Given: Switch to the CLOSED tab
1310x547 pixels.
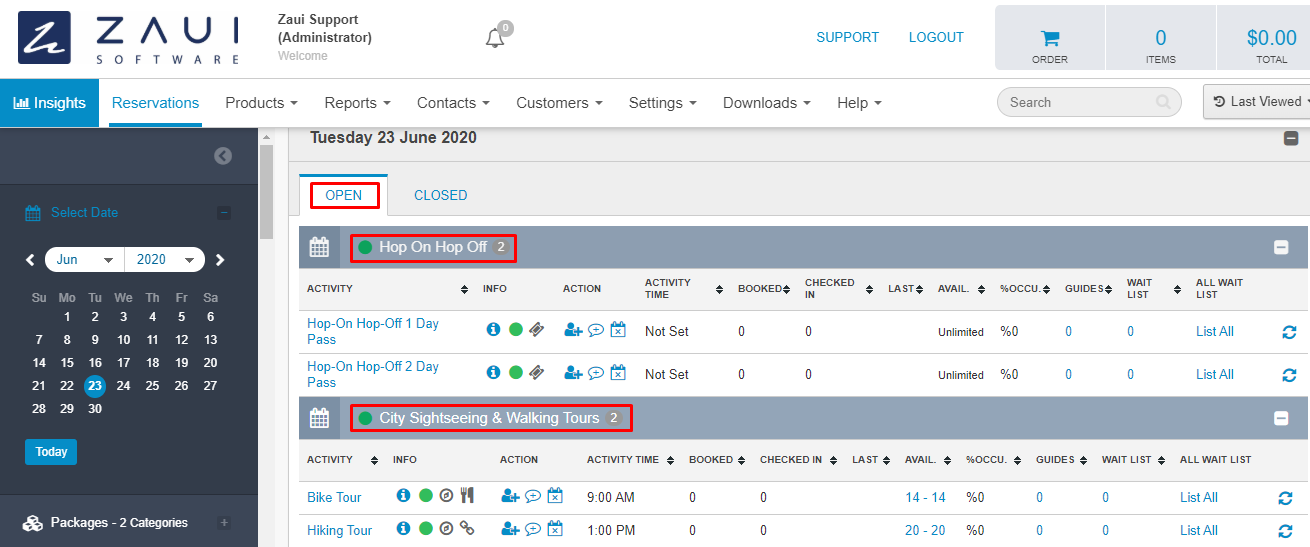Looking at the screenshot, I should coord(441,195).
